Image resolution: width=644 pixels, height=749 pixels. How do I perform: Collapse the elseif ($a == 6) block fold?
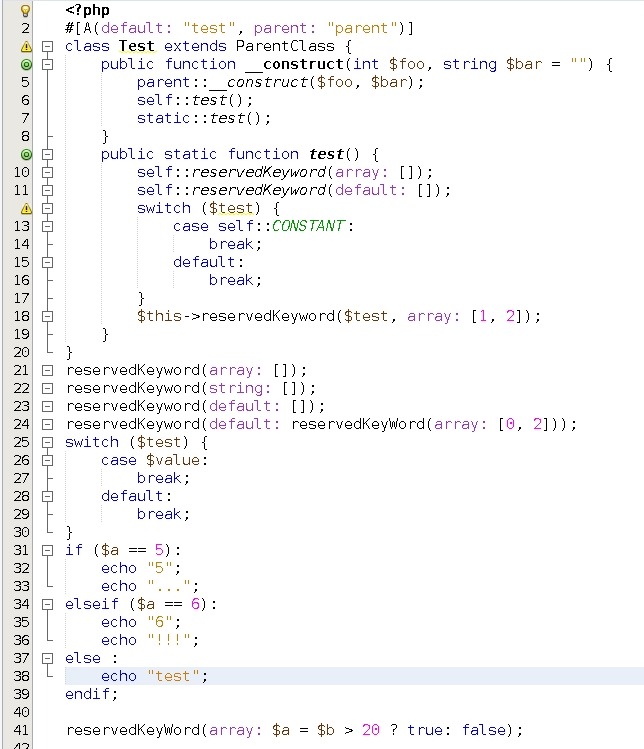(x=47, y=604)
